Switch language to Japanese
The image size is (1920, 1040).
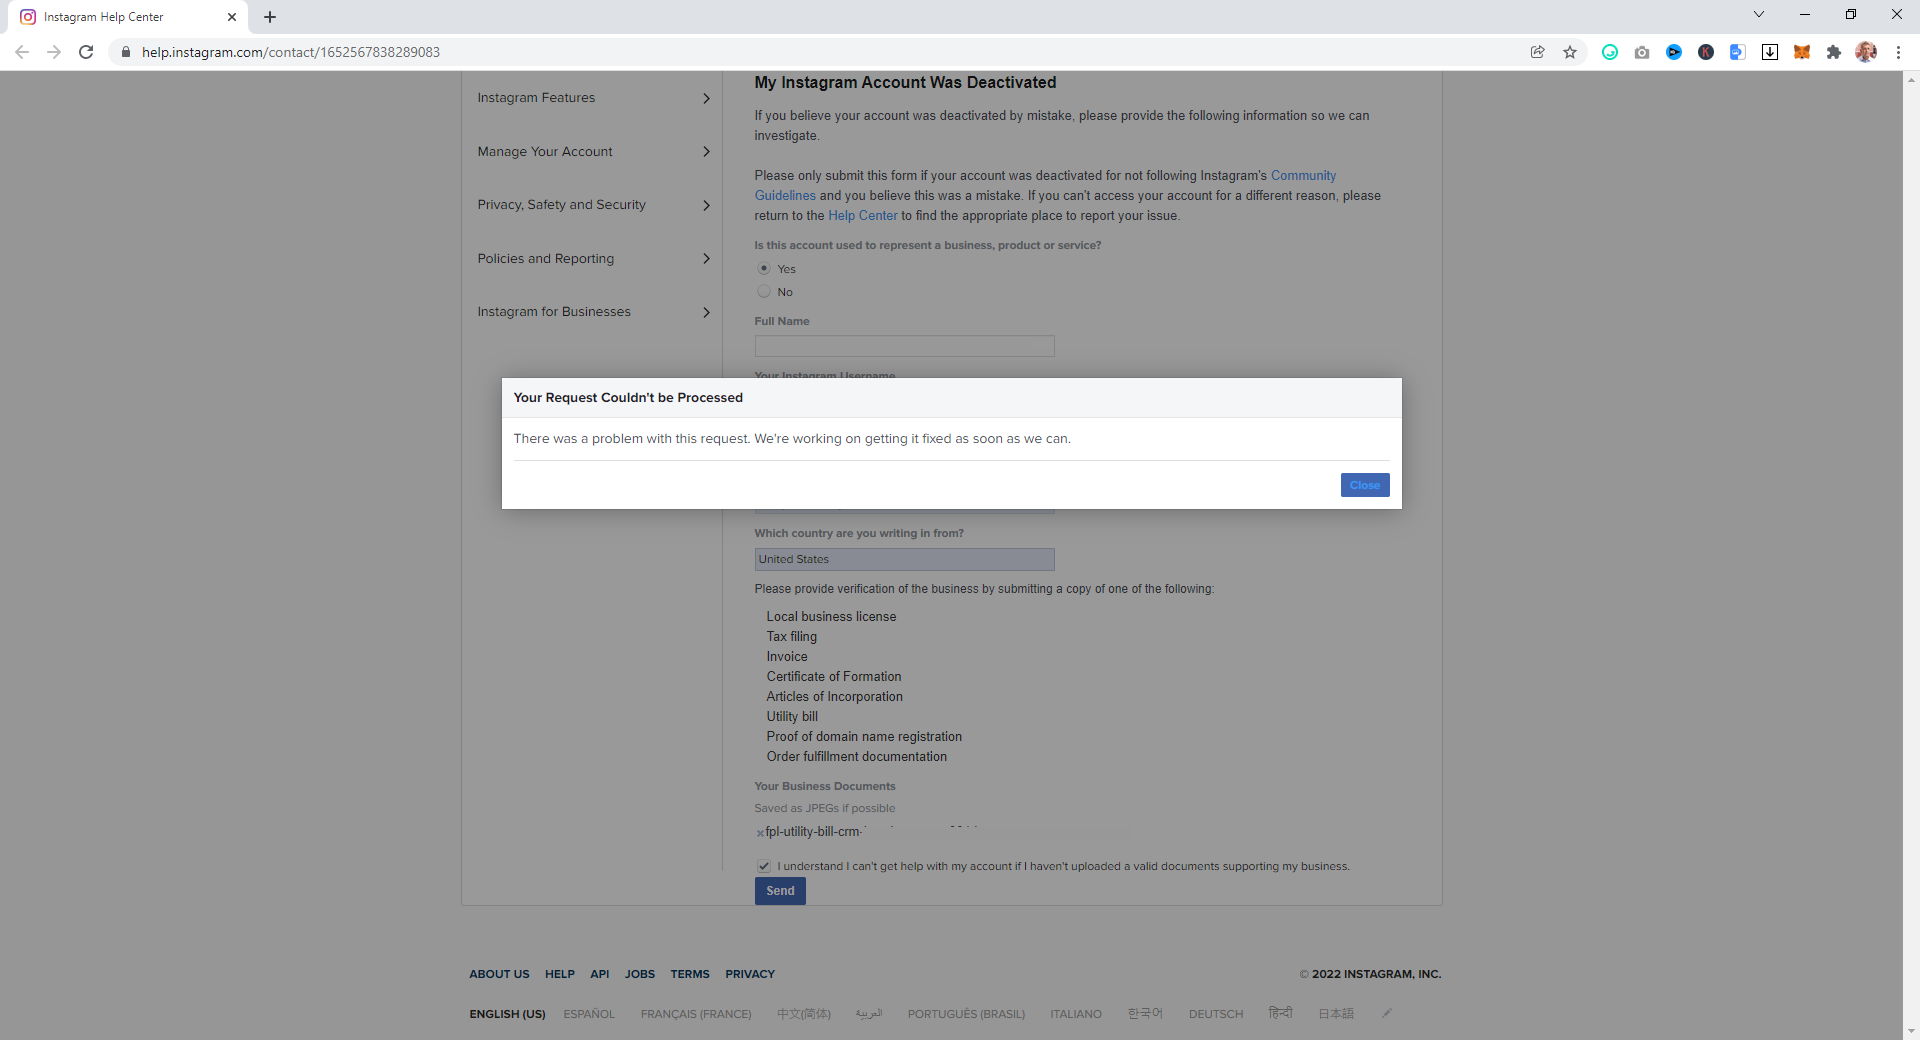(x=1336, y=1014)
